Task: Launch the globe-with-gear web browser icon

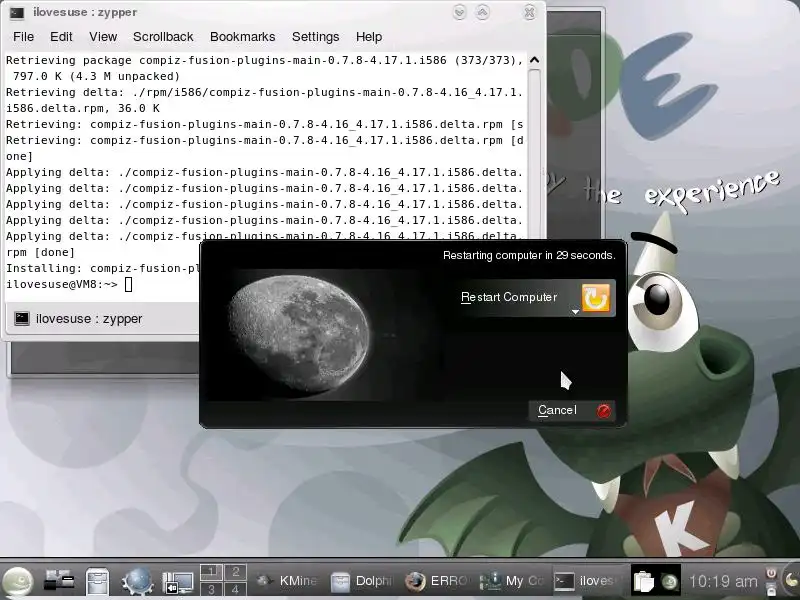Action: pos(137,581)
